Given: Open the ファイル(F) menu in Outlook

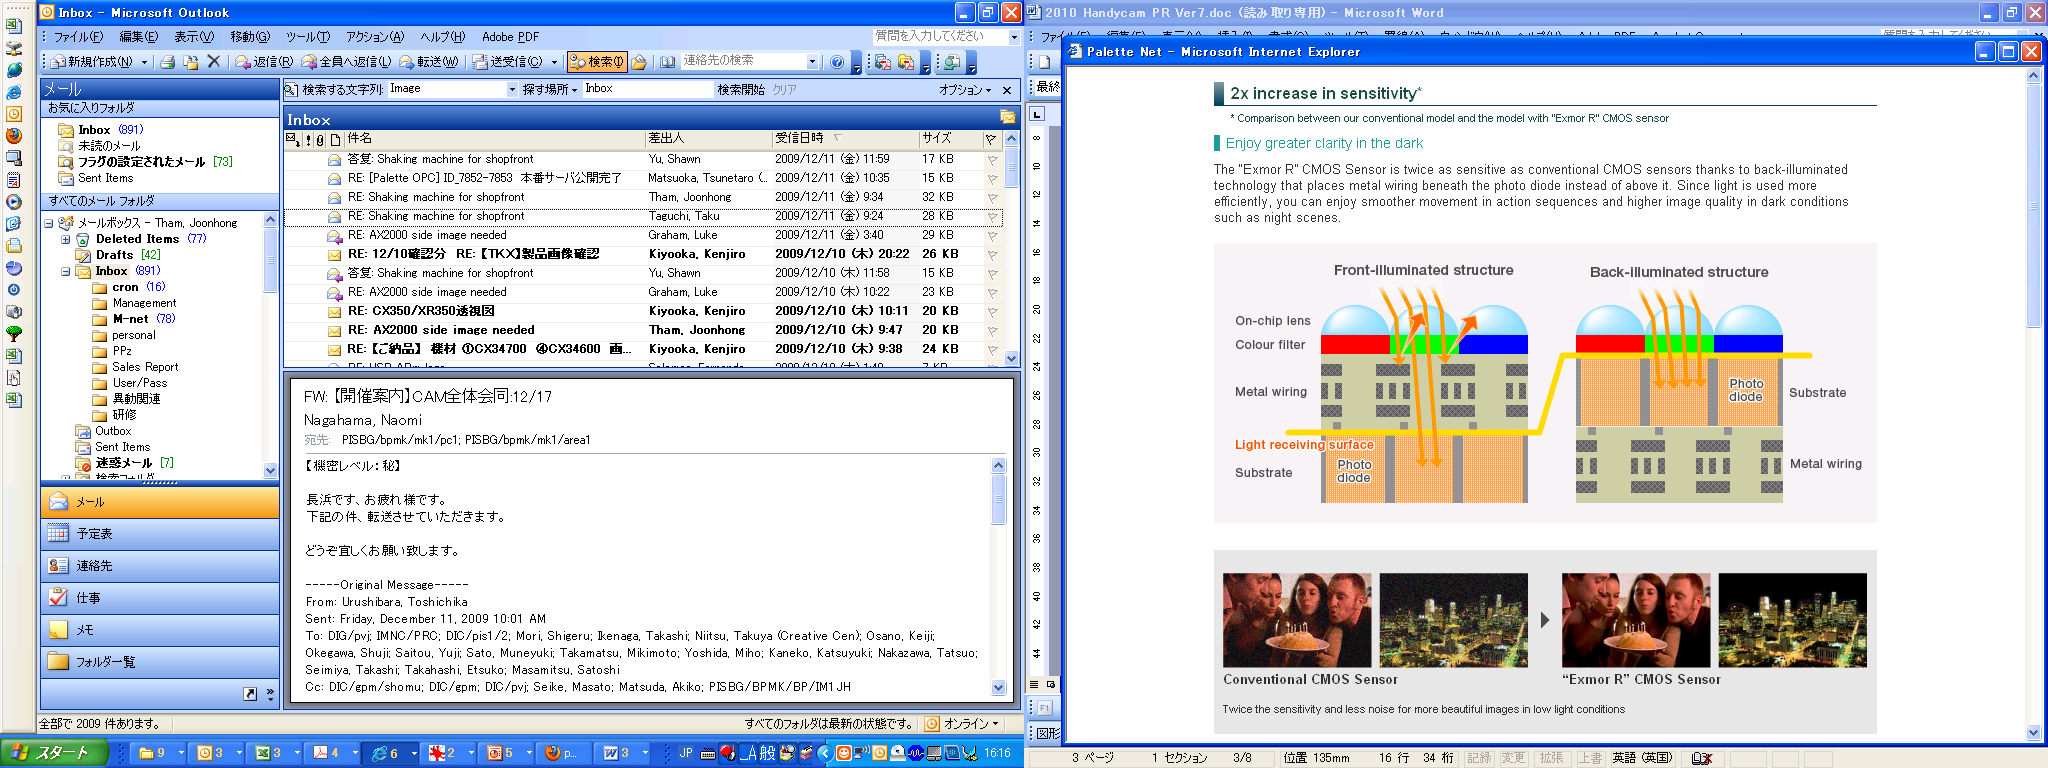Looking at the screenshot, I should 78,37.
